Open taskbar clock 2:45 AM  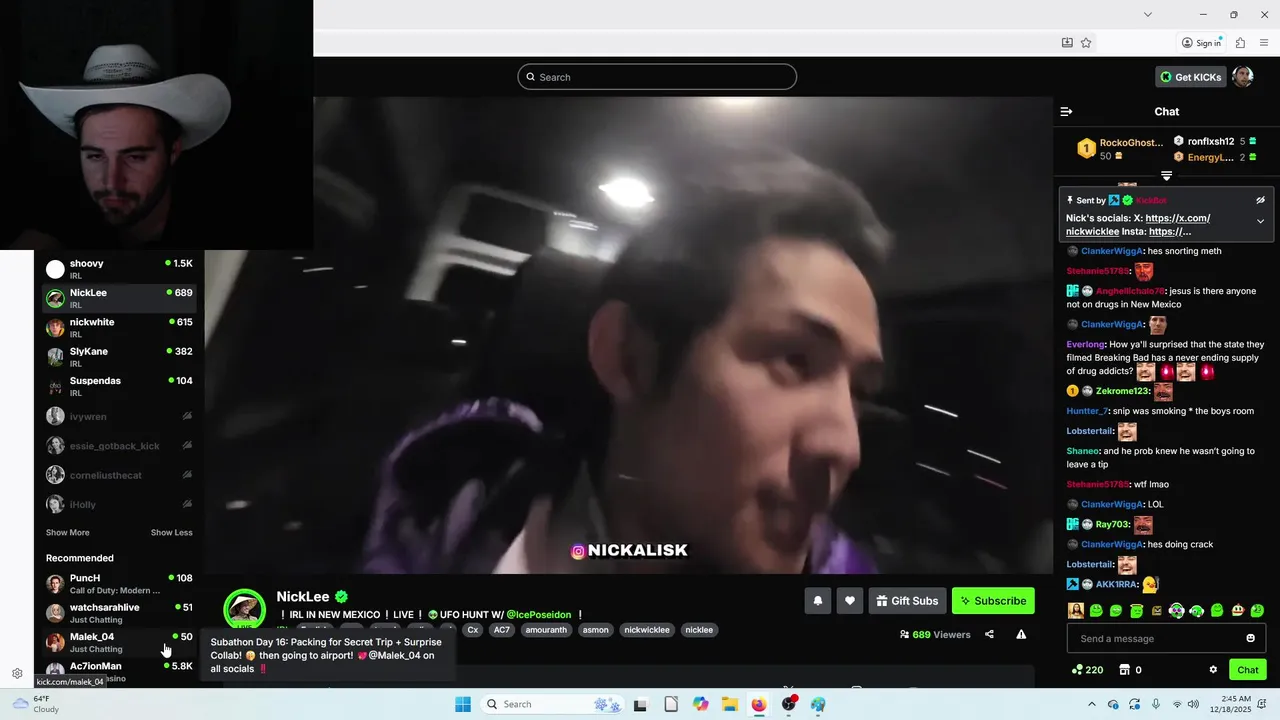pyautogui.click(x=1233, y=704)
